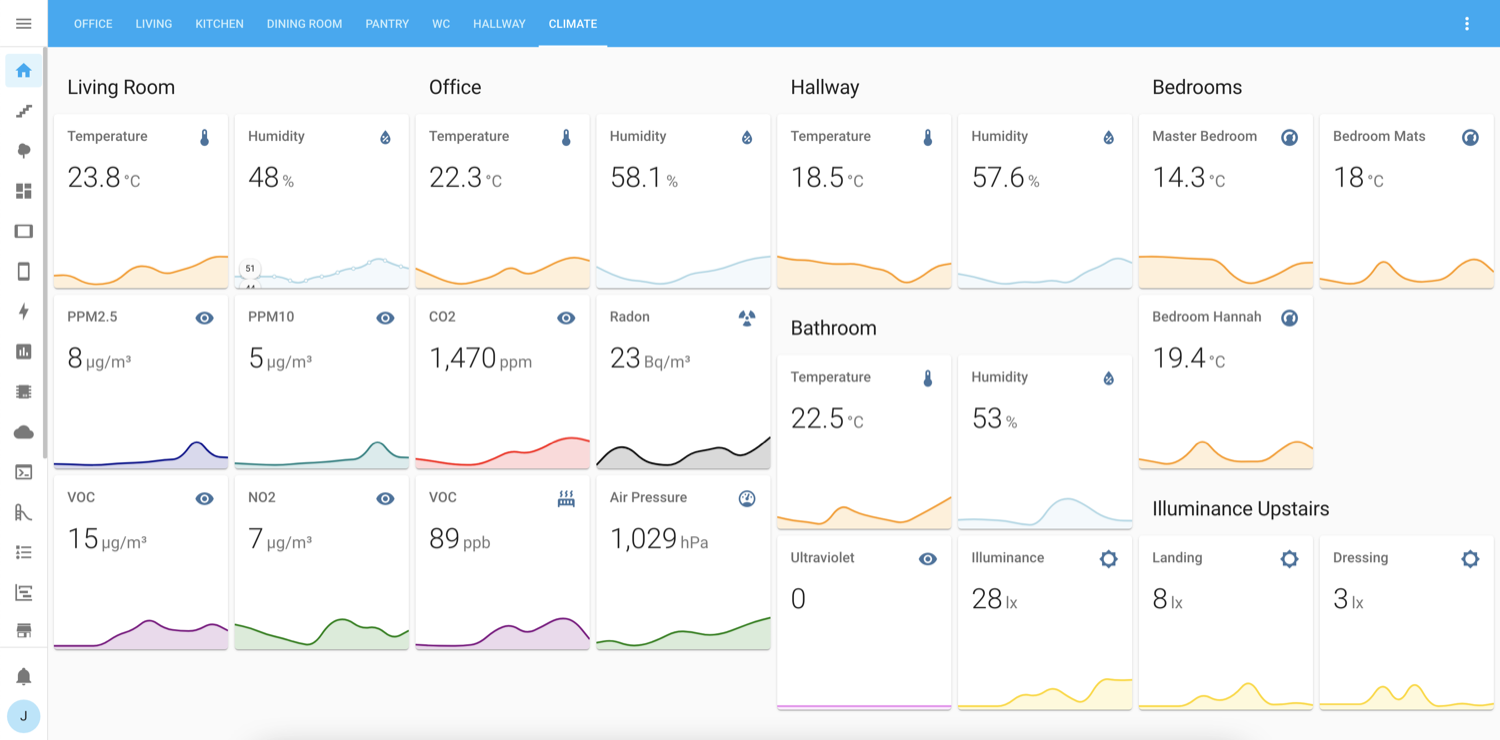Switch to the DINING ROOM tab
The image size is (1500, 740).
pyautogui.click(x=304, y=24)
